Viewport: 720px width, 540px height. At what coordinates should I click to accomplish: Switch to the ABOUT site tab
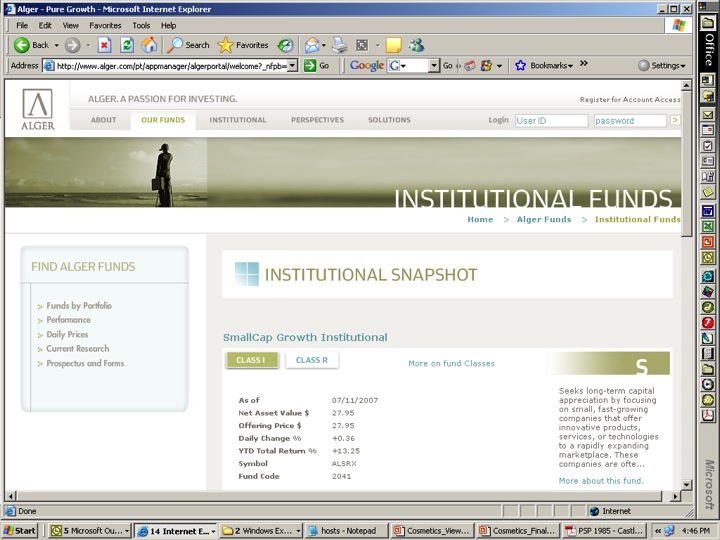point(103,120)
